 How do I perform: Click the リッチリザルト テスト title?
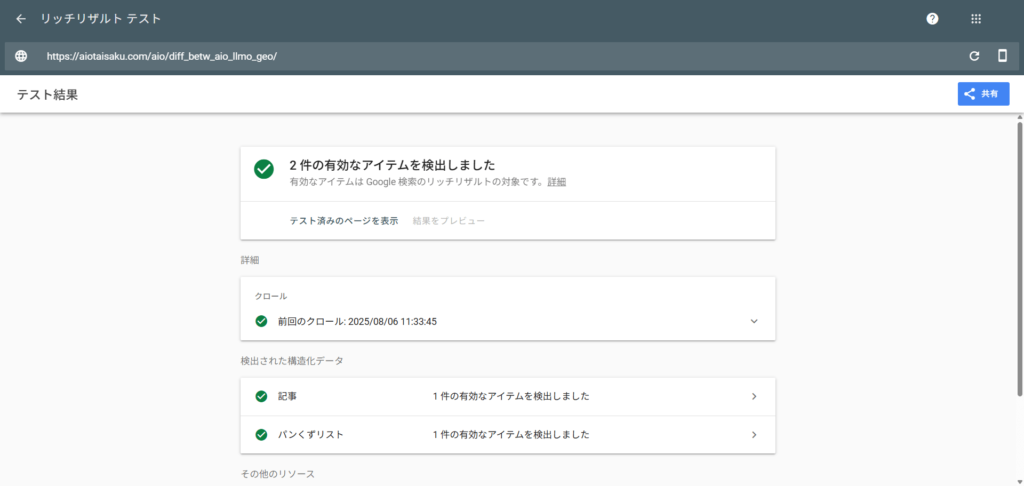click(101, 19)
